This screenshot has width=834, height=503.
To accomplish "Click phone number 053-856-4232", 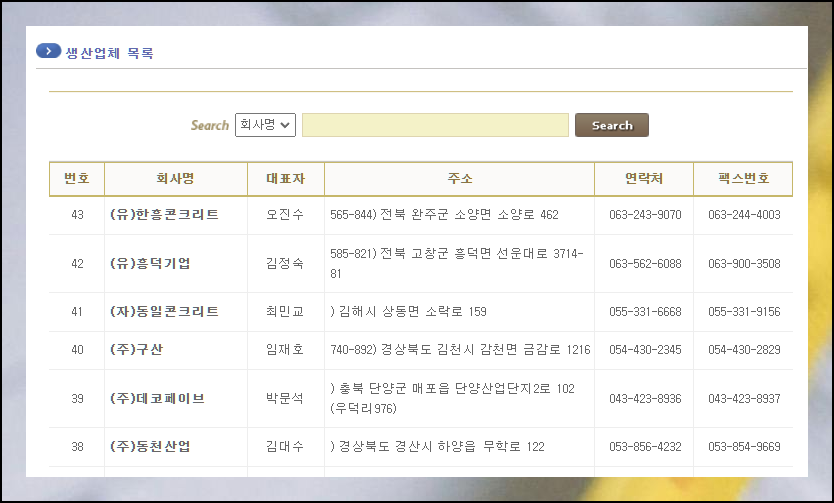I will 645,446.
